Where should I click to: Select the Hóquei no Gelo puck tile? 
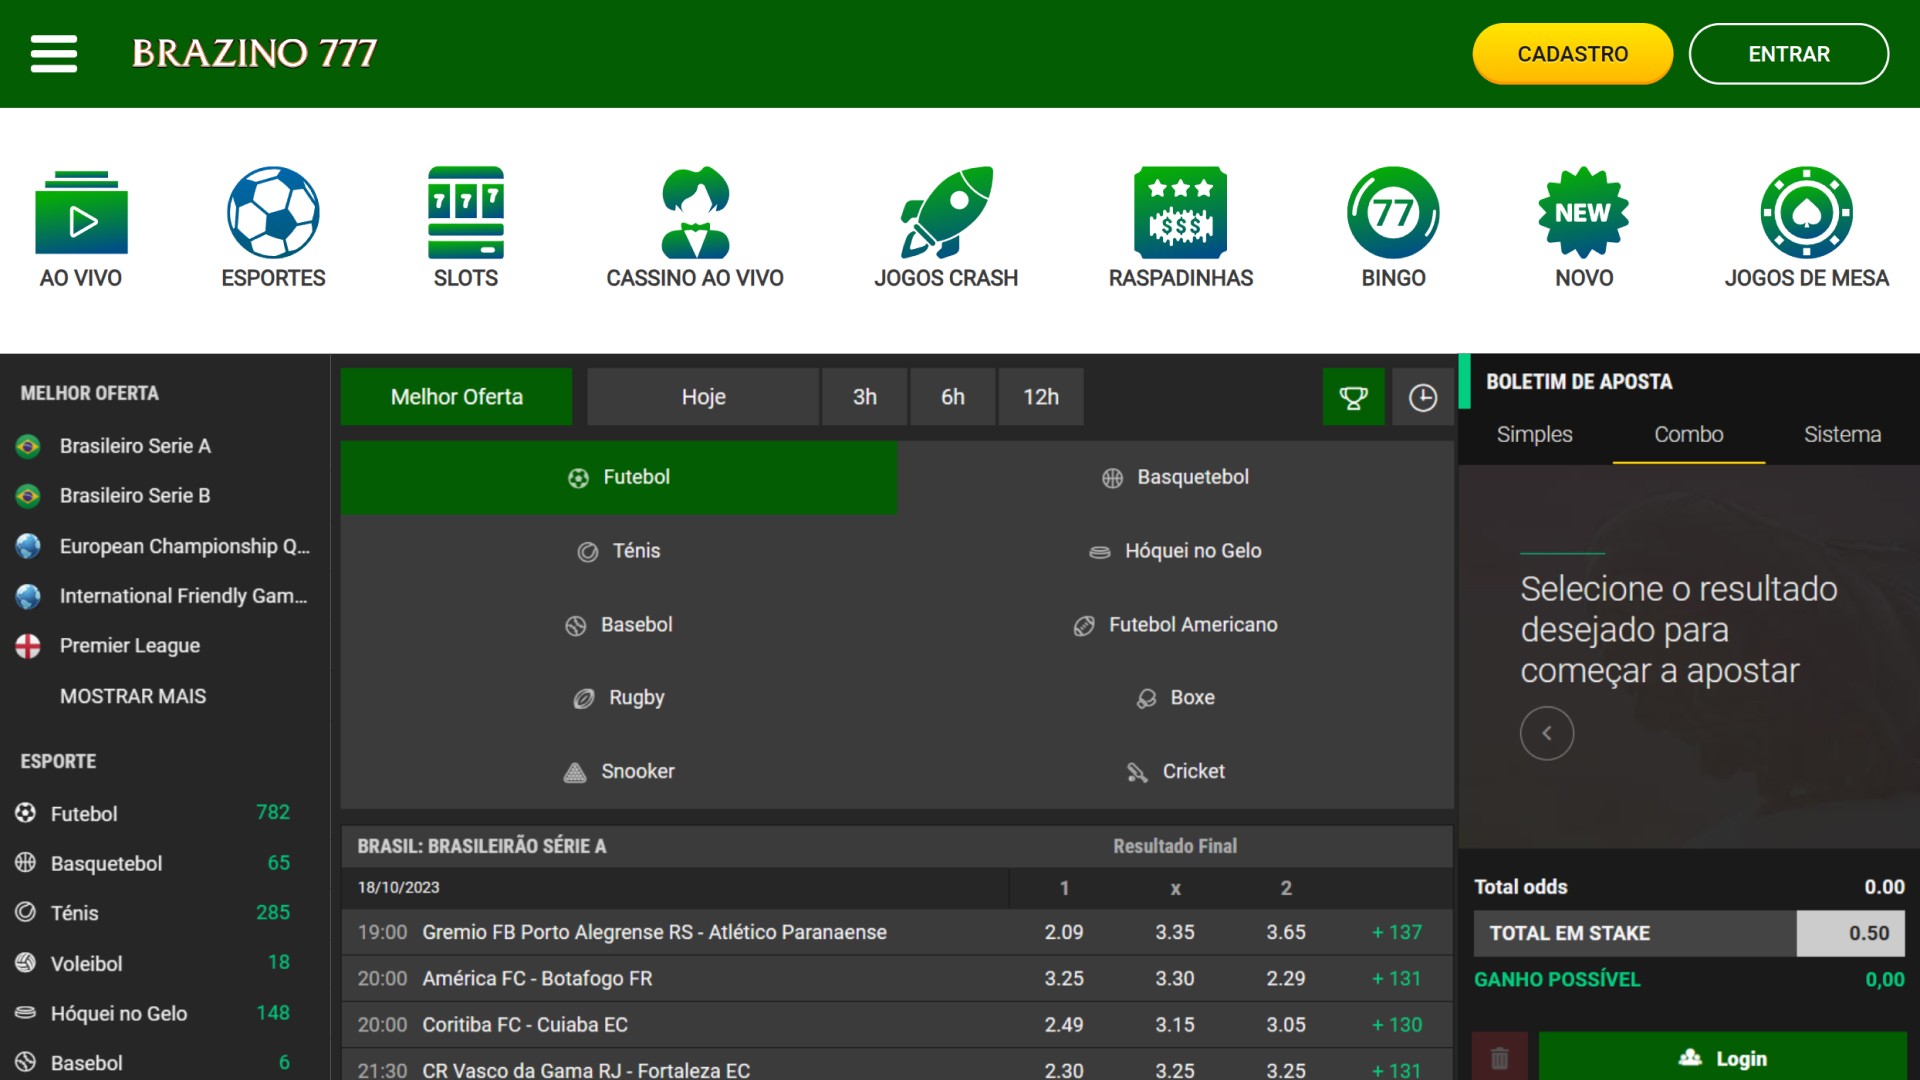point(1175,551)
